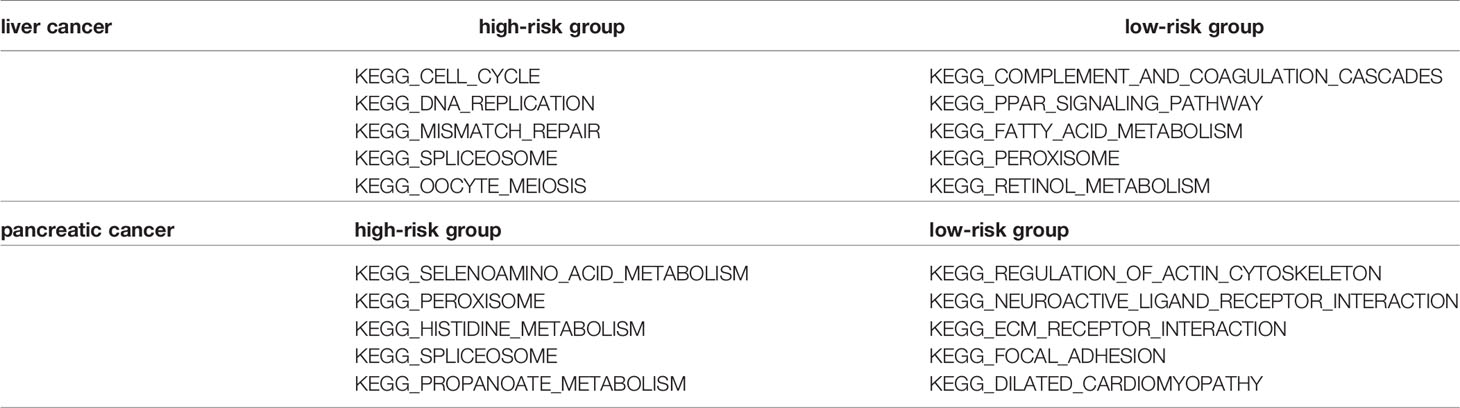Image resolution: width=1460 pixels, height=408 pixels.
Task: Click KEGG_OOCYTE_MEIOSIS text
Action: click(471, 186)
